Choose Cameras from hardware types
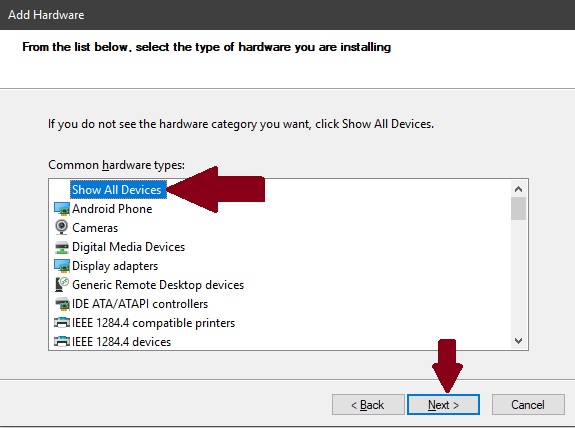The image size is (575, 428). (x=95, y=228)
